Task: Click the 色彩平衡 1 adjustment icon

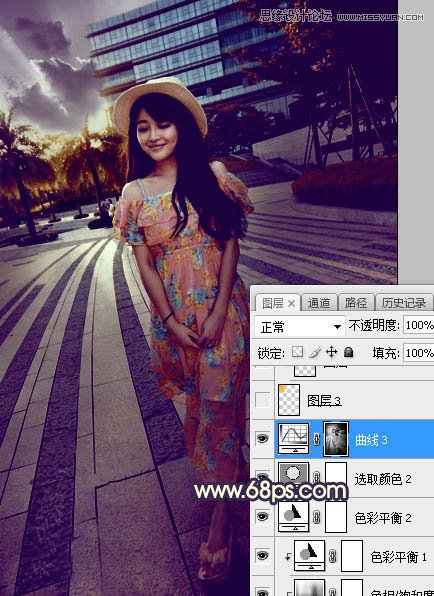Action: pyautogui.click(x=309, y=555)
